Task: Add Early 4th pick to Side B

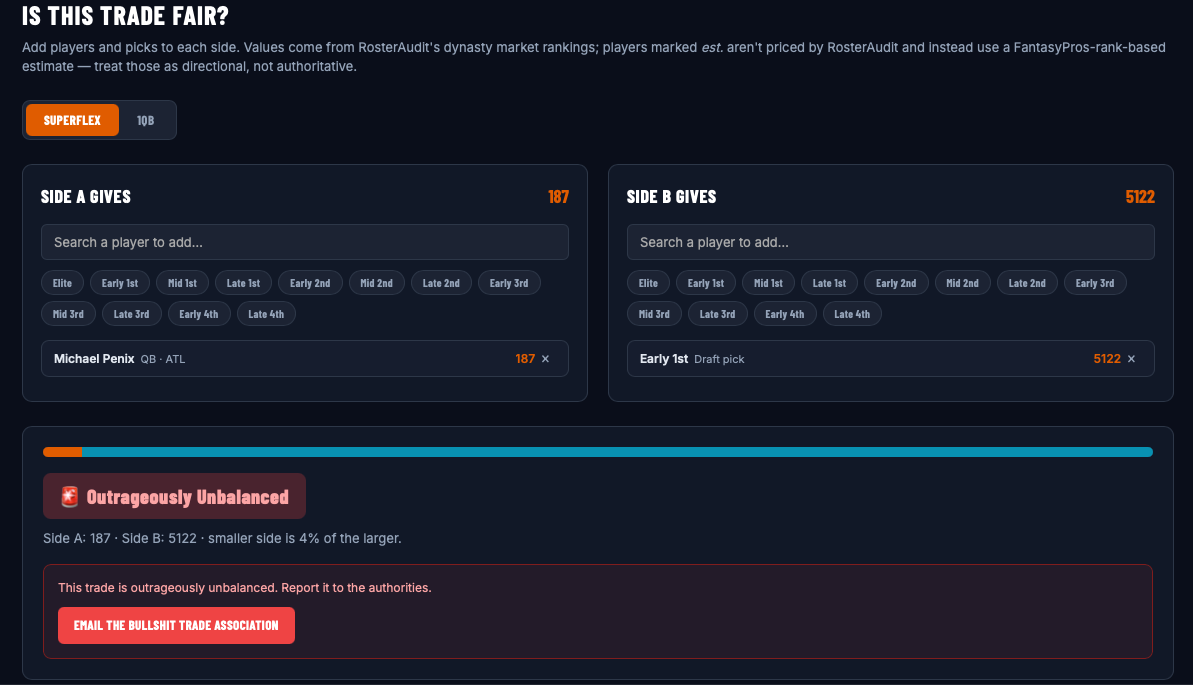Action: click(784, 314)
